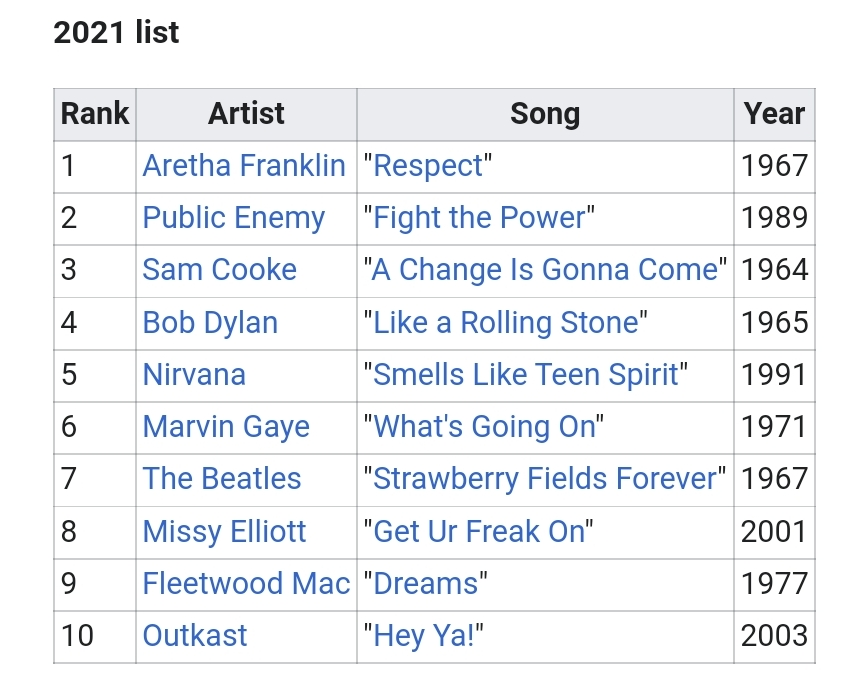Open The Beatles link
Screen dimensions: 852x692
[221, 479]
